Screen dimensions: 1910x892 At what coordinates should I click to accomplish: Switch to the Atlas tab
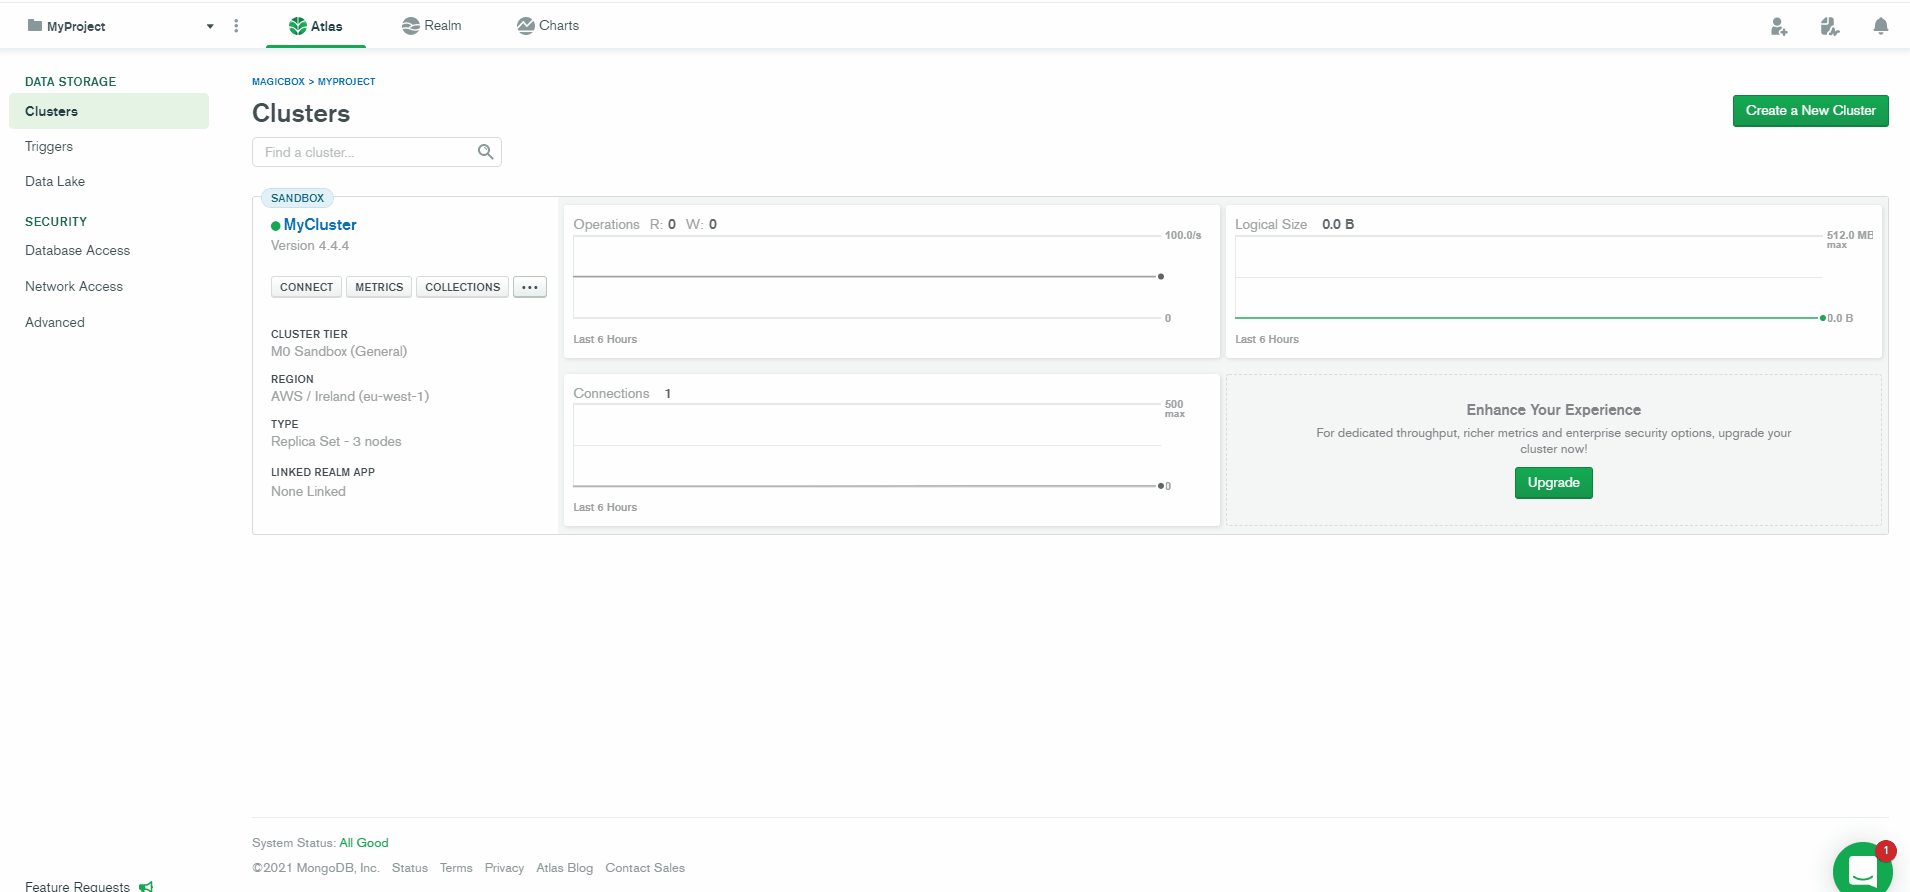point(316,26)
